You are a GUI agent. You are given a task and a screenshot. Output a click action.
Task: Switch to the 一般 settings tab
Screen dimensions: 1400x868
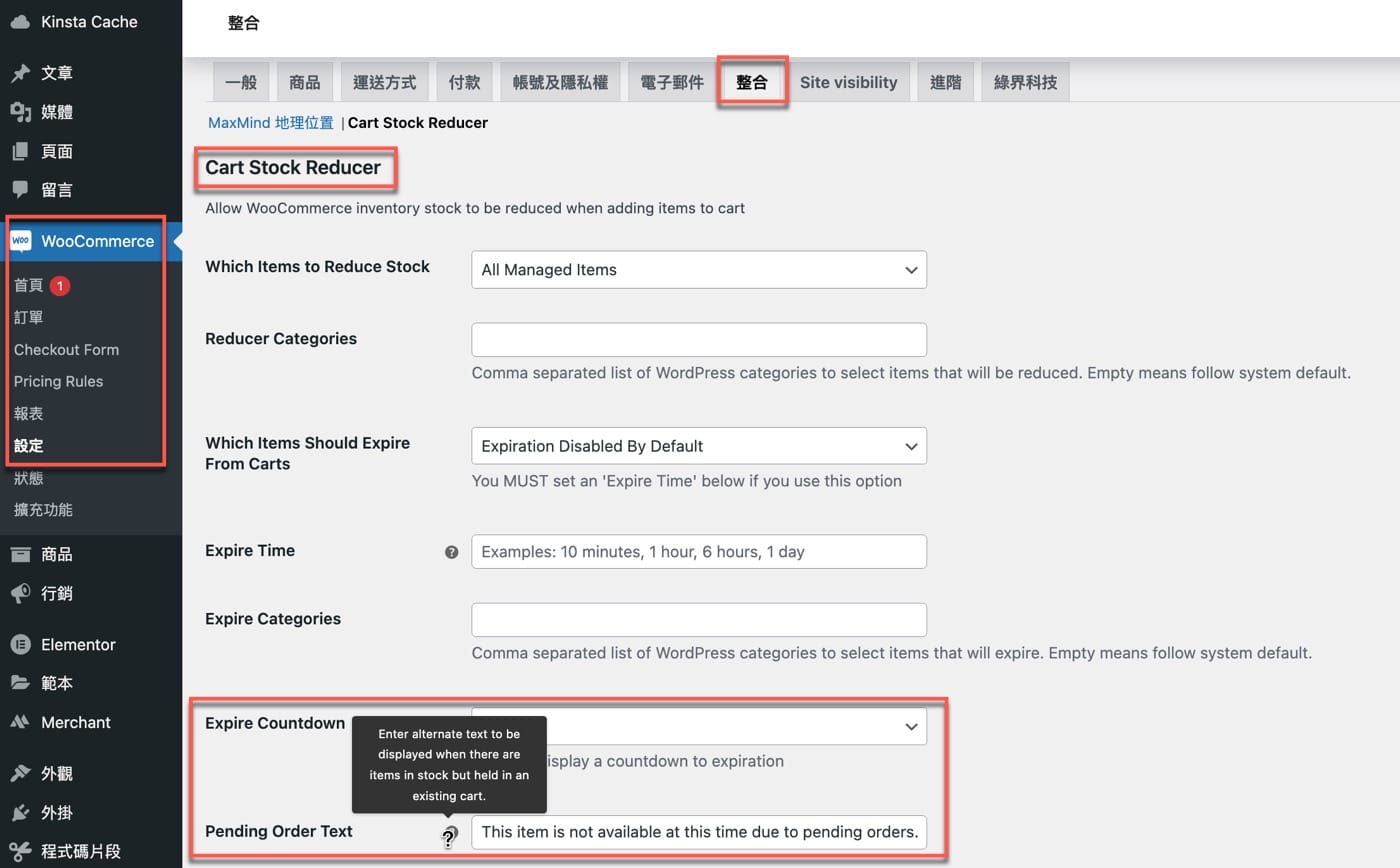pos(242,82)
